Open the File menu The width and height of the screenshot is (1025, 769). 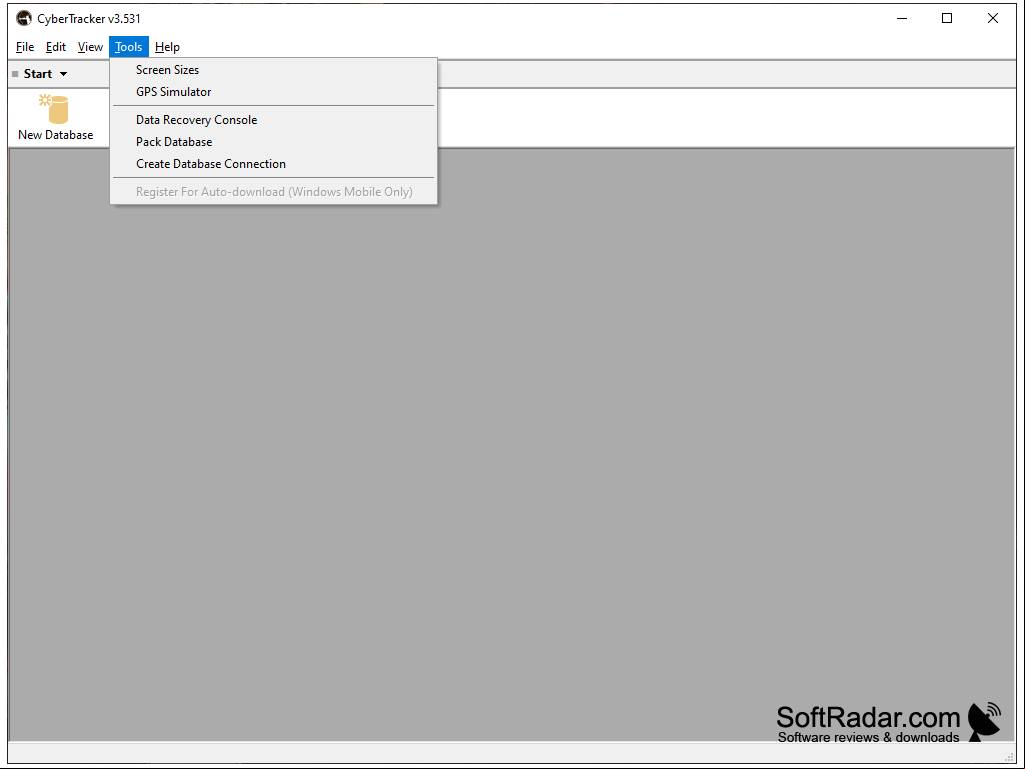tap(25, 47)
